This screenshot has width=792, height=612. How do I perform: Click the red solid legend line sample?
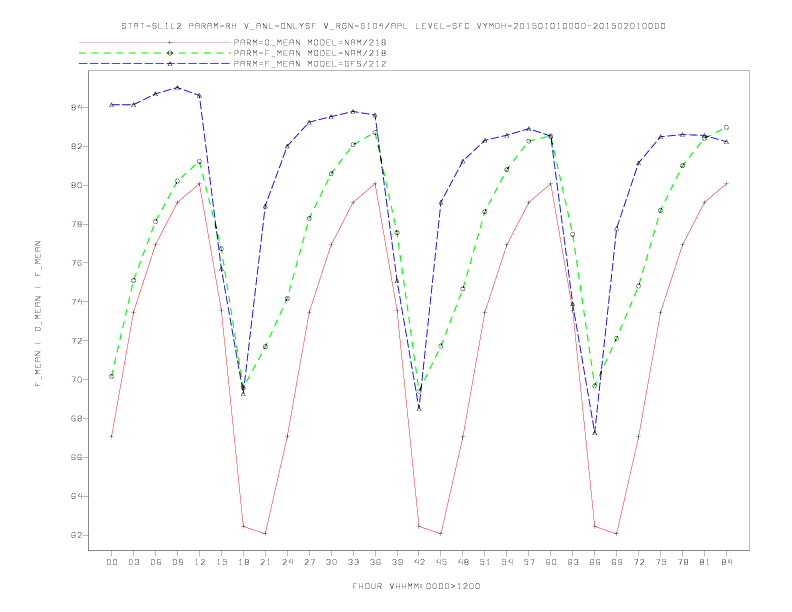point(155,42)
